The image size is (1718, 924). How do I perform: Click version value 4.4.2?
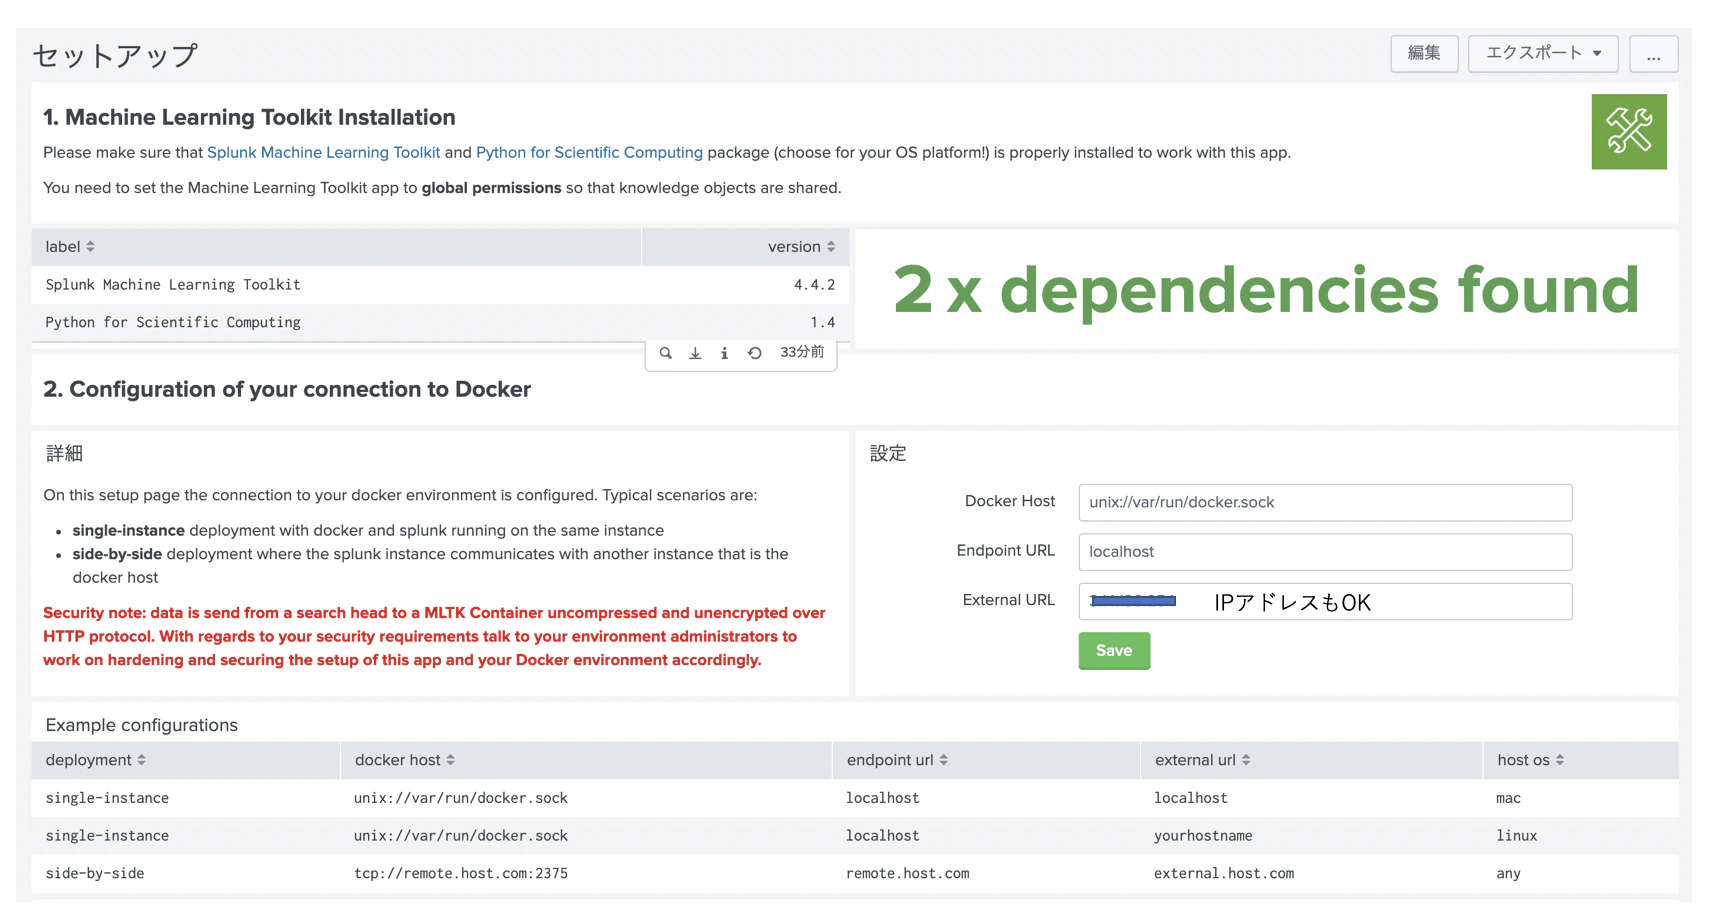coord(814,285)
